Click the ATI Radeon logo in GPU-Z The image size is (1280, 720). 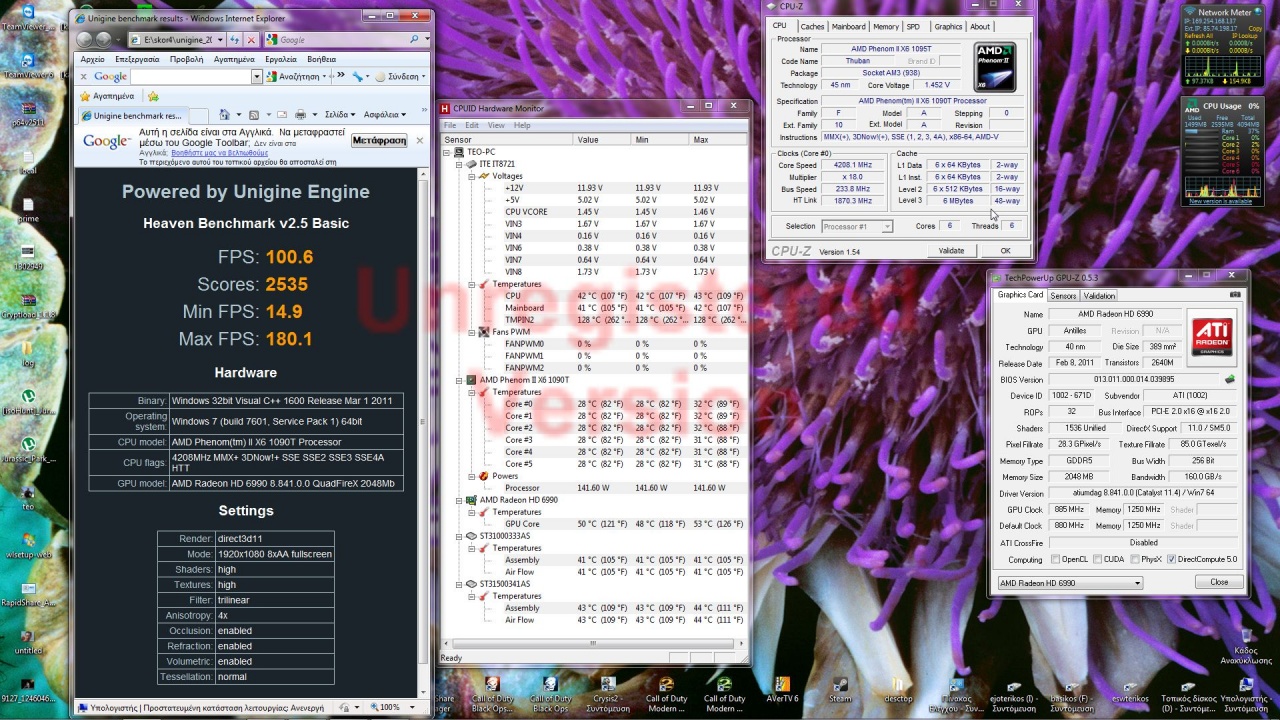tap(1211, 335)
